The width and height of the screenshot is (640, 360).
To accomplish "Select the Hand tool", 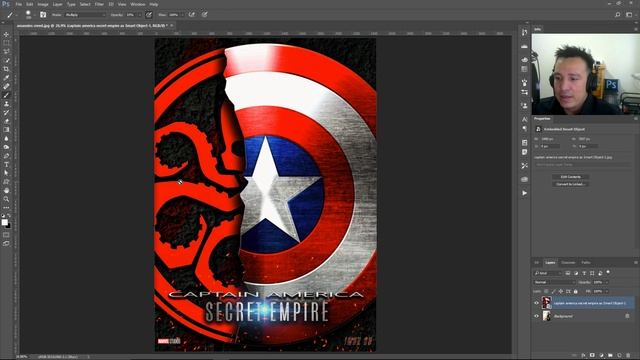I will 6,190.
